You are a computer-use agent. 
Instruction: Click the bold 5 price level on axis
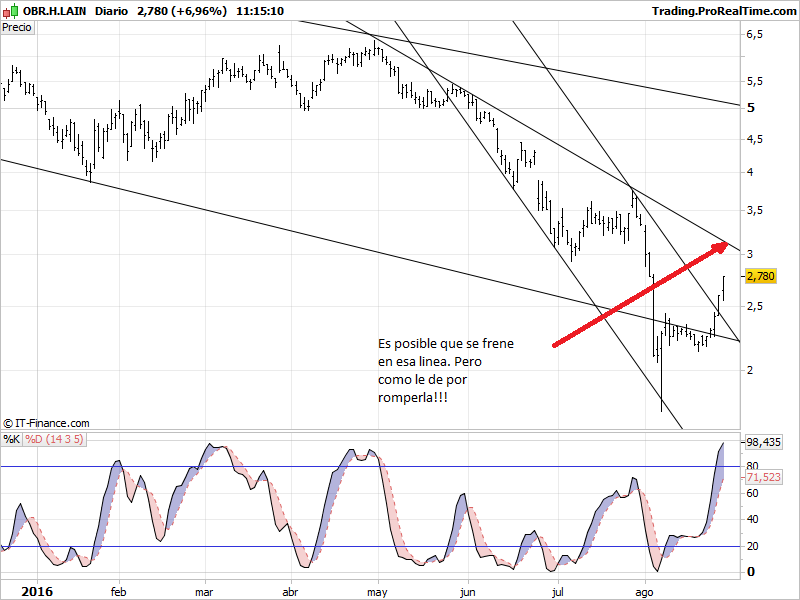[x=751, y=107]
